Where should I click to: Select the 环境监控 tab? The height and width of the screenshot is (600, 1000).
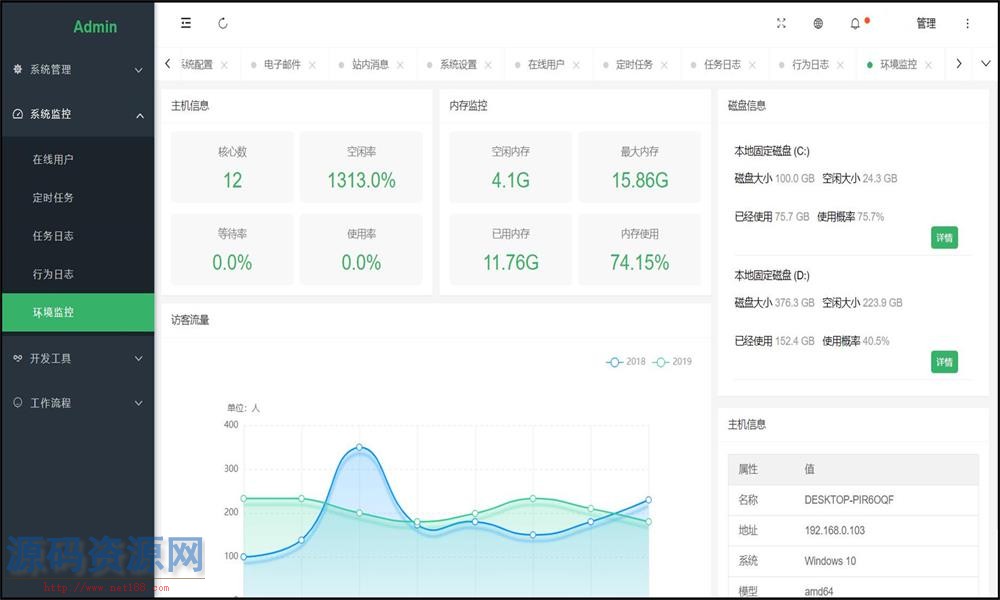898,64
